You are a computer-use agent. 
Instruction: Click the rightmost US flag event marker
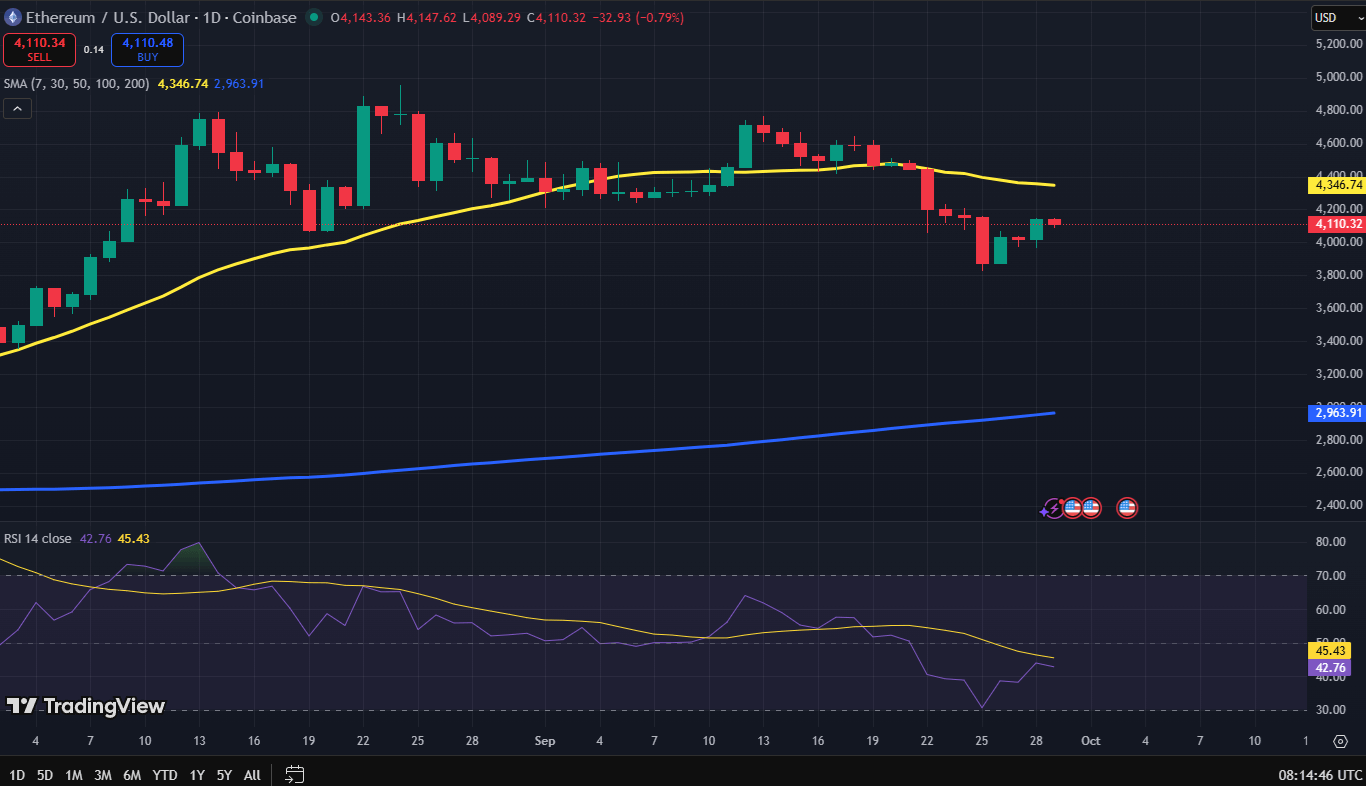[1127, 508]
